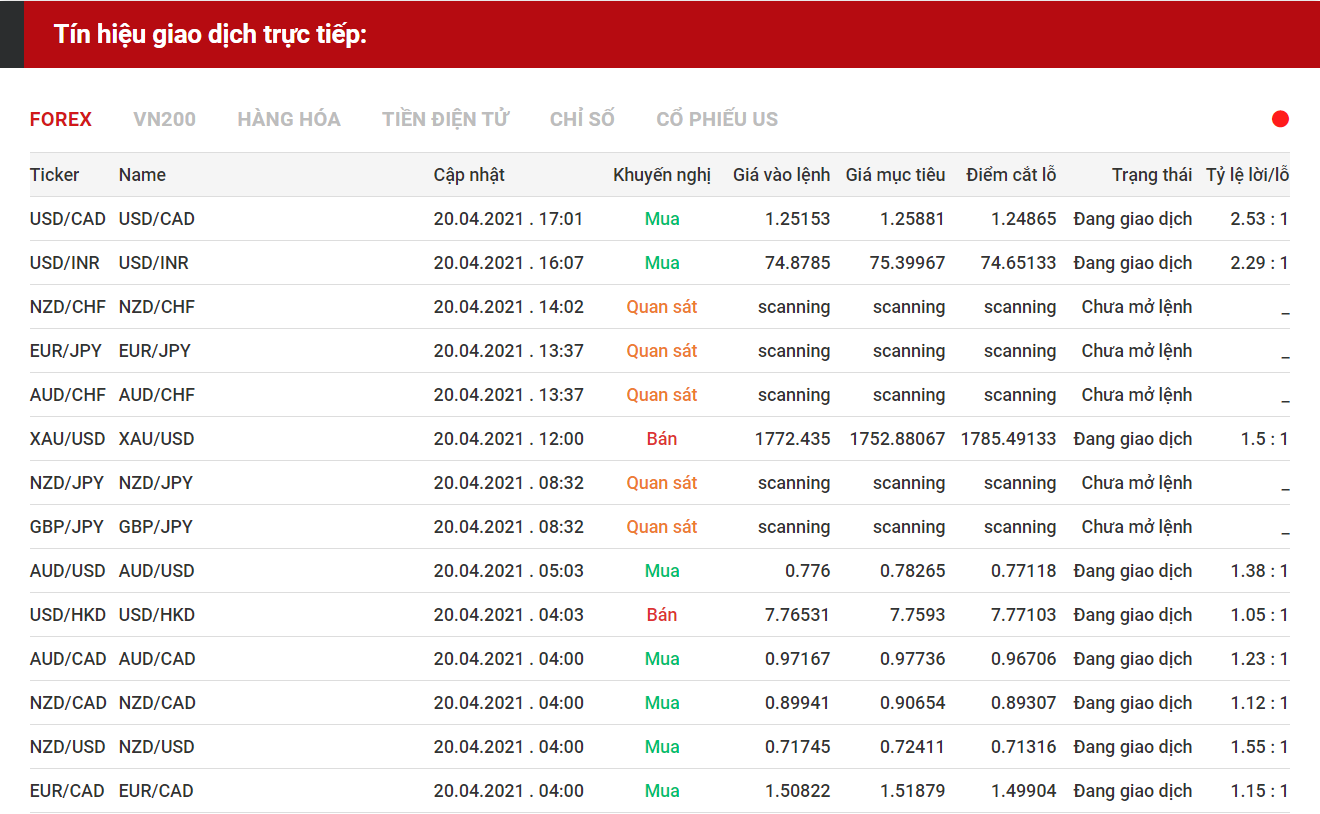Click the target price 1.25881
The height and width of the screenshot is (814, 1320).
(913, 219)
